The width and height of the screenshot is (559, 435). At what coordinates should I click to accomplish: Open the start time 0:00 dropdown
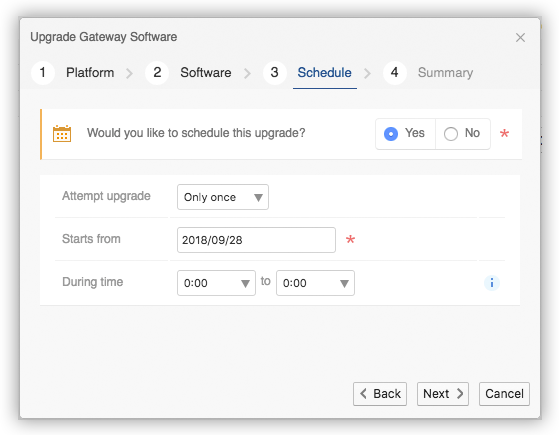[216, 283]
